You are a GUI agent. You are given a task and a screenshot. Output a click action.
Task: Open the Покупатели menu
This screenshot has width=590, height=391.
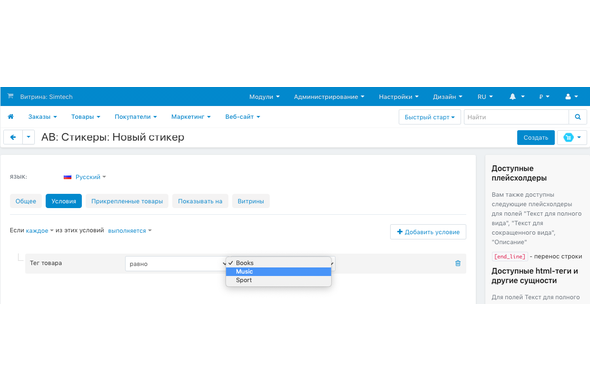(x=135, y=117)
